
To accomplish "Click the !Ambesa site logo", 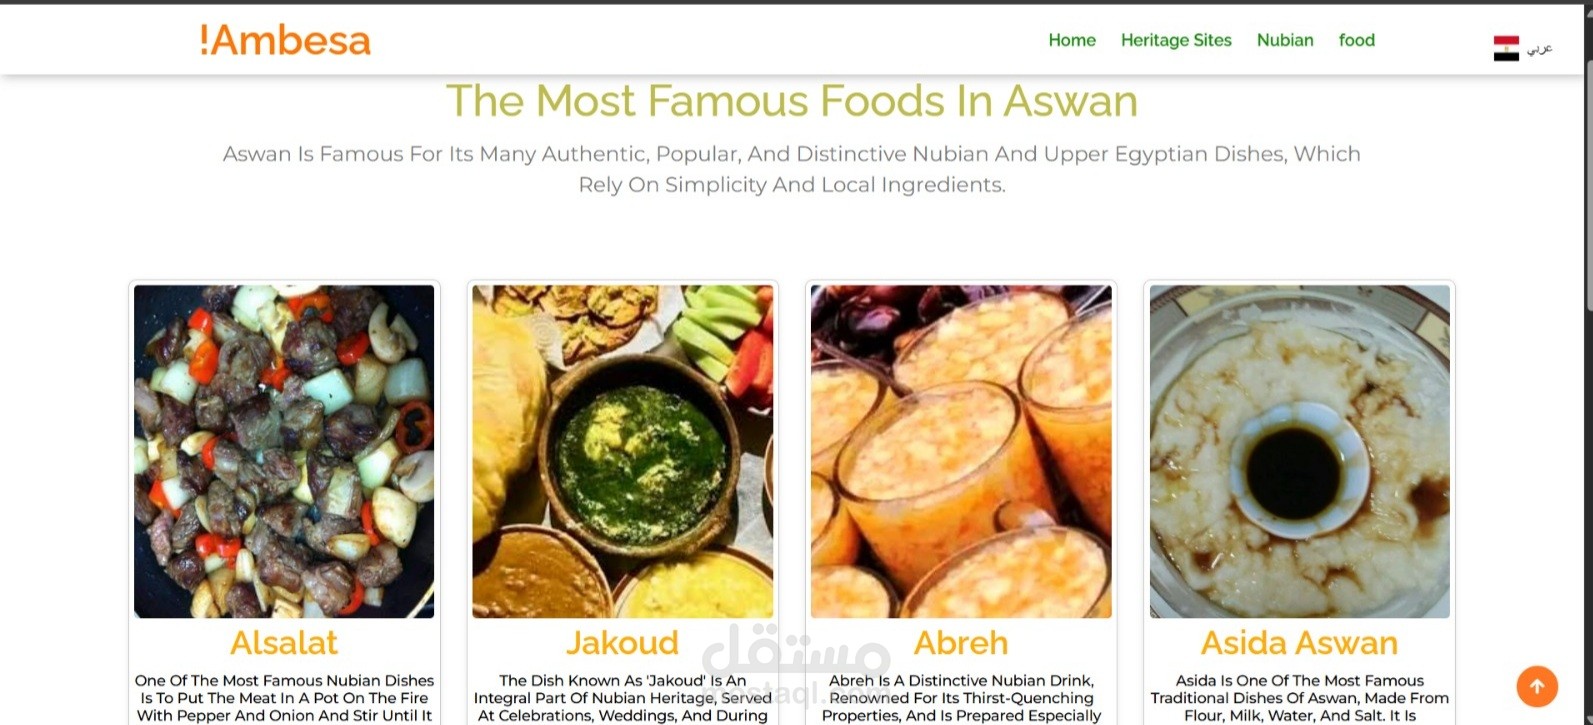I will (x=285, y=40).
